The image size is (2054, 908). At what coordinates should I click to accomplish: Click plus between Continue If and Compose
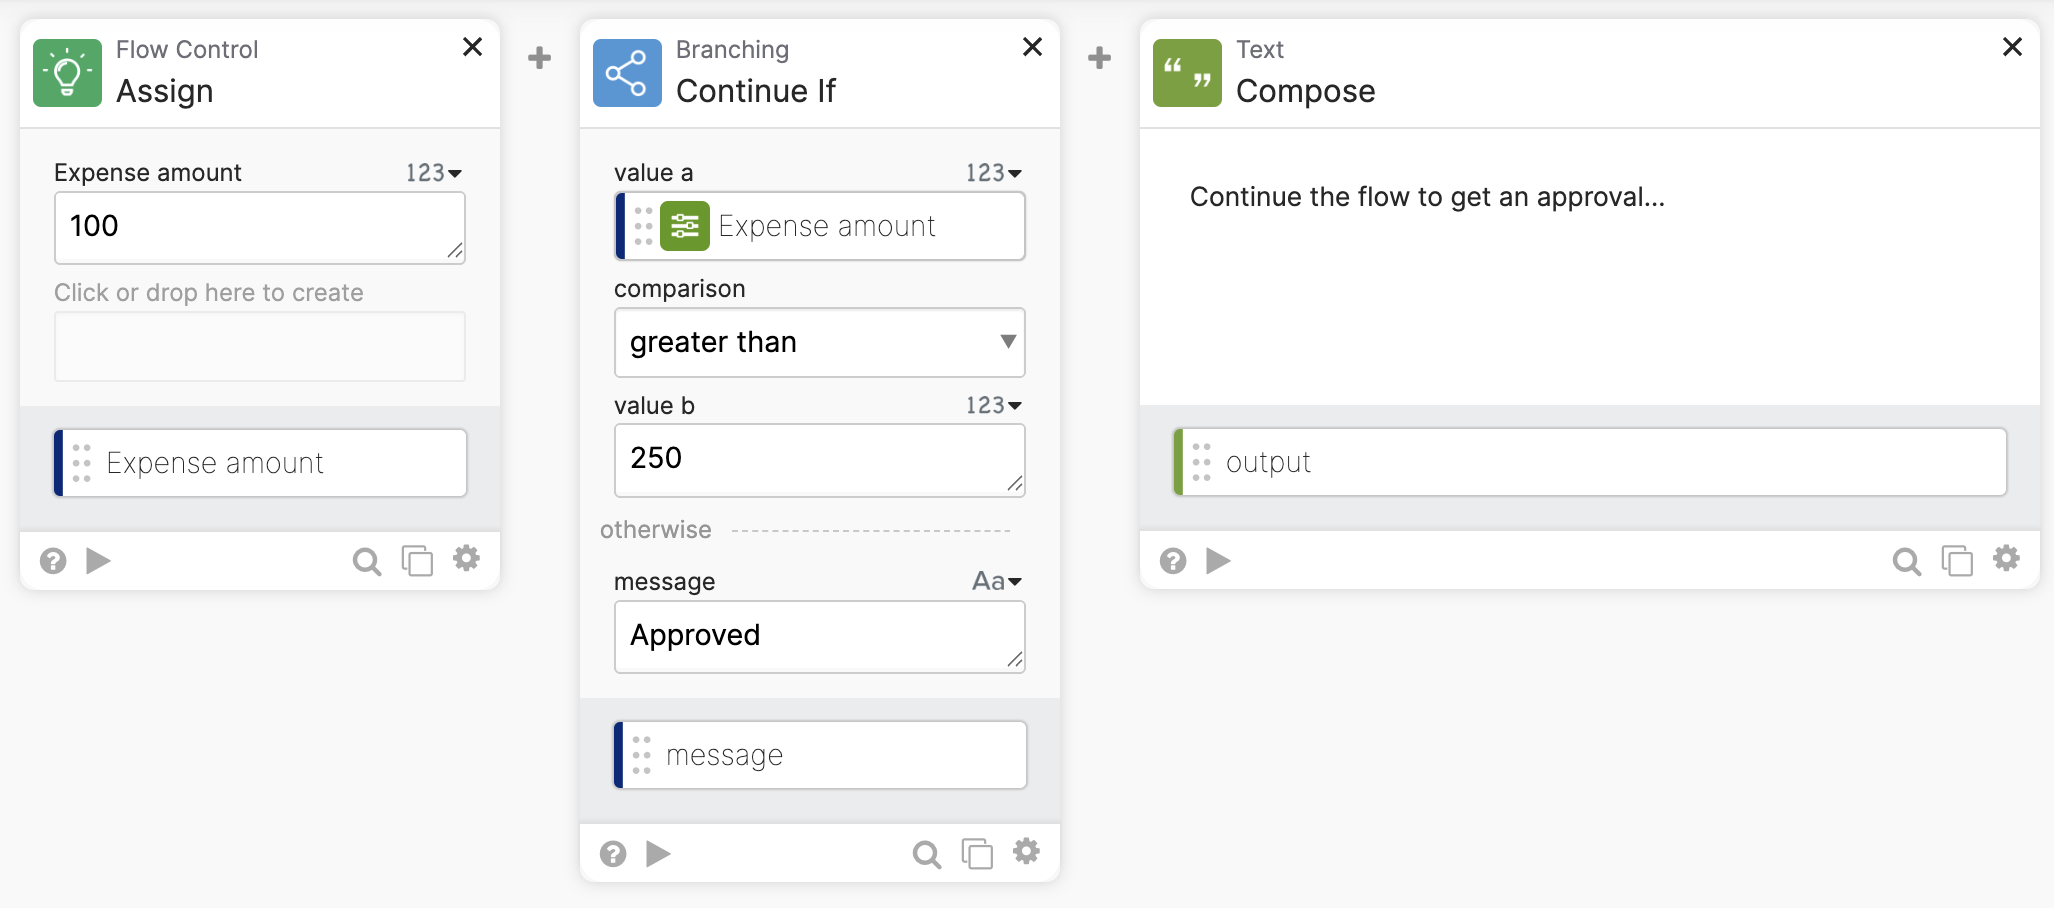1100,58
